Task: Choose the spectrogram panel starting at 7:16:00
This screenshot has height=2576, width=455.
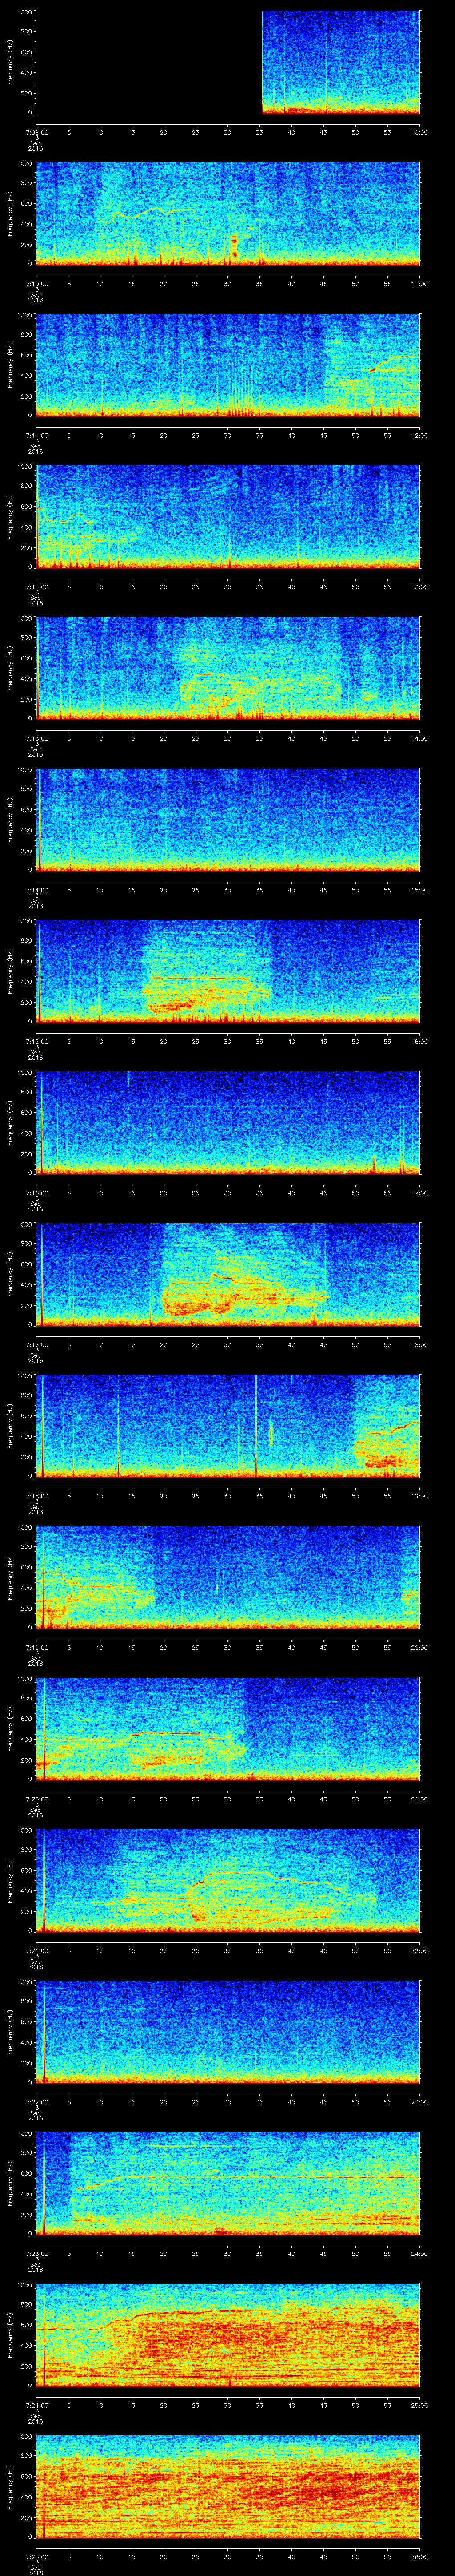Action: tap(228, 1123)
